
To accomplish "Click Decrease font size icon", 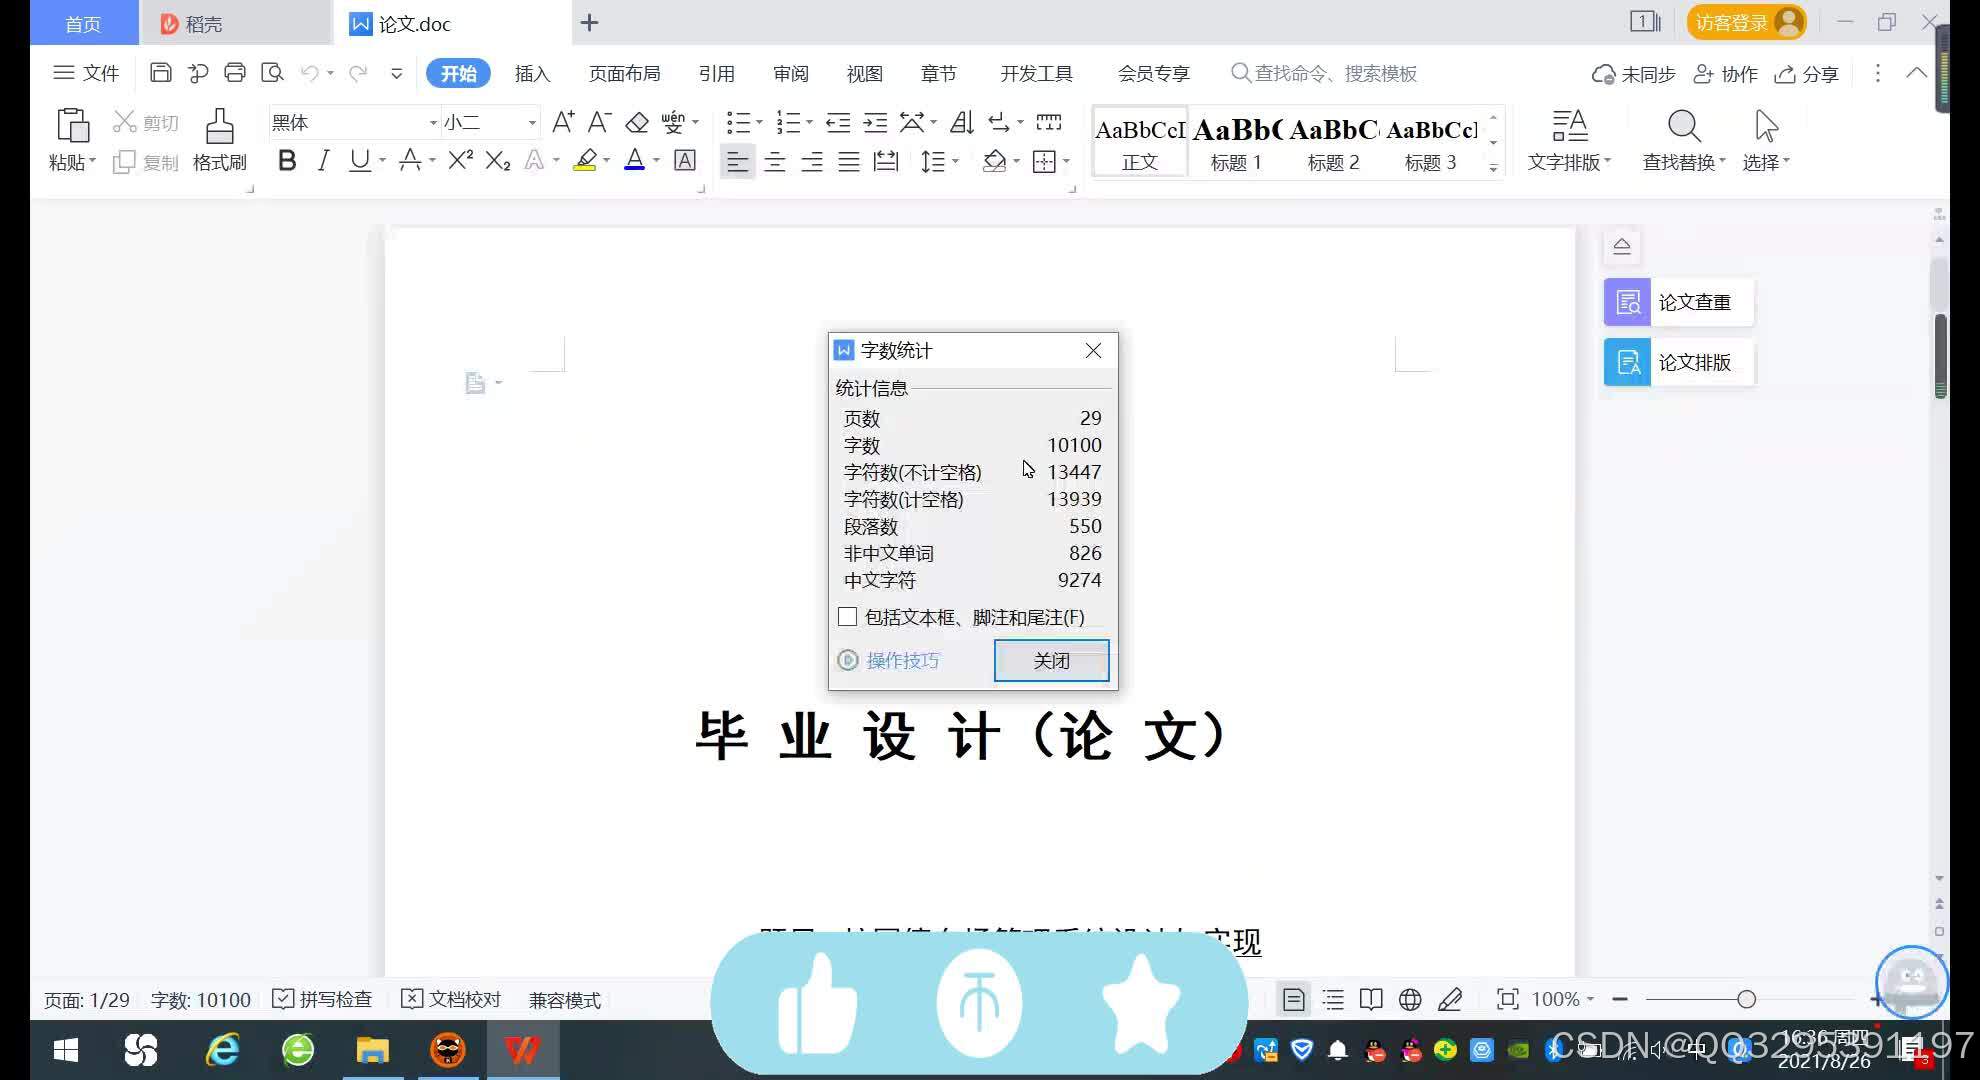I will (599, 122).
